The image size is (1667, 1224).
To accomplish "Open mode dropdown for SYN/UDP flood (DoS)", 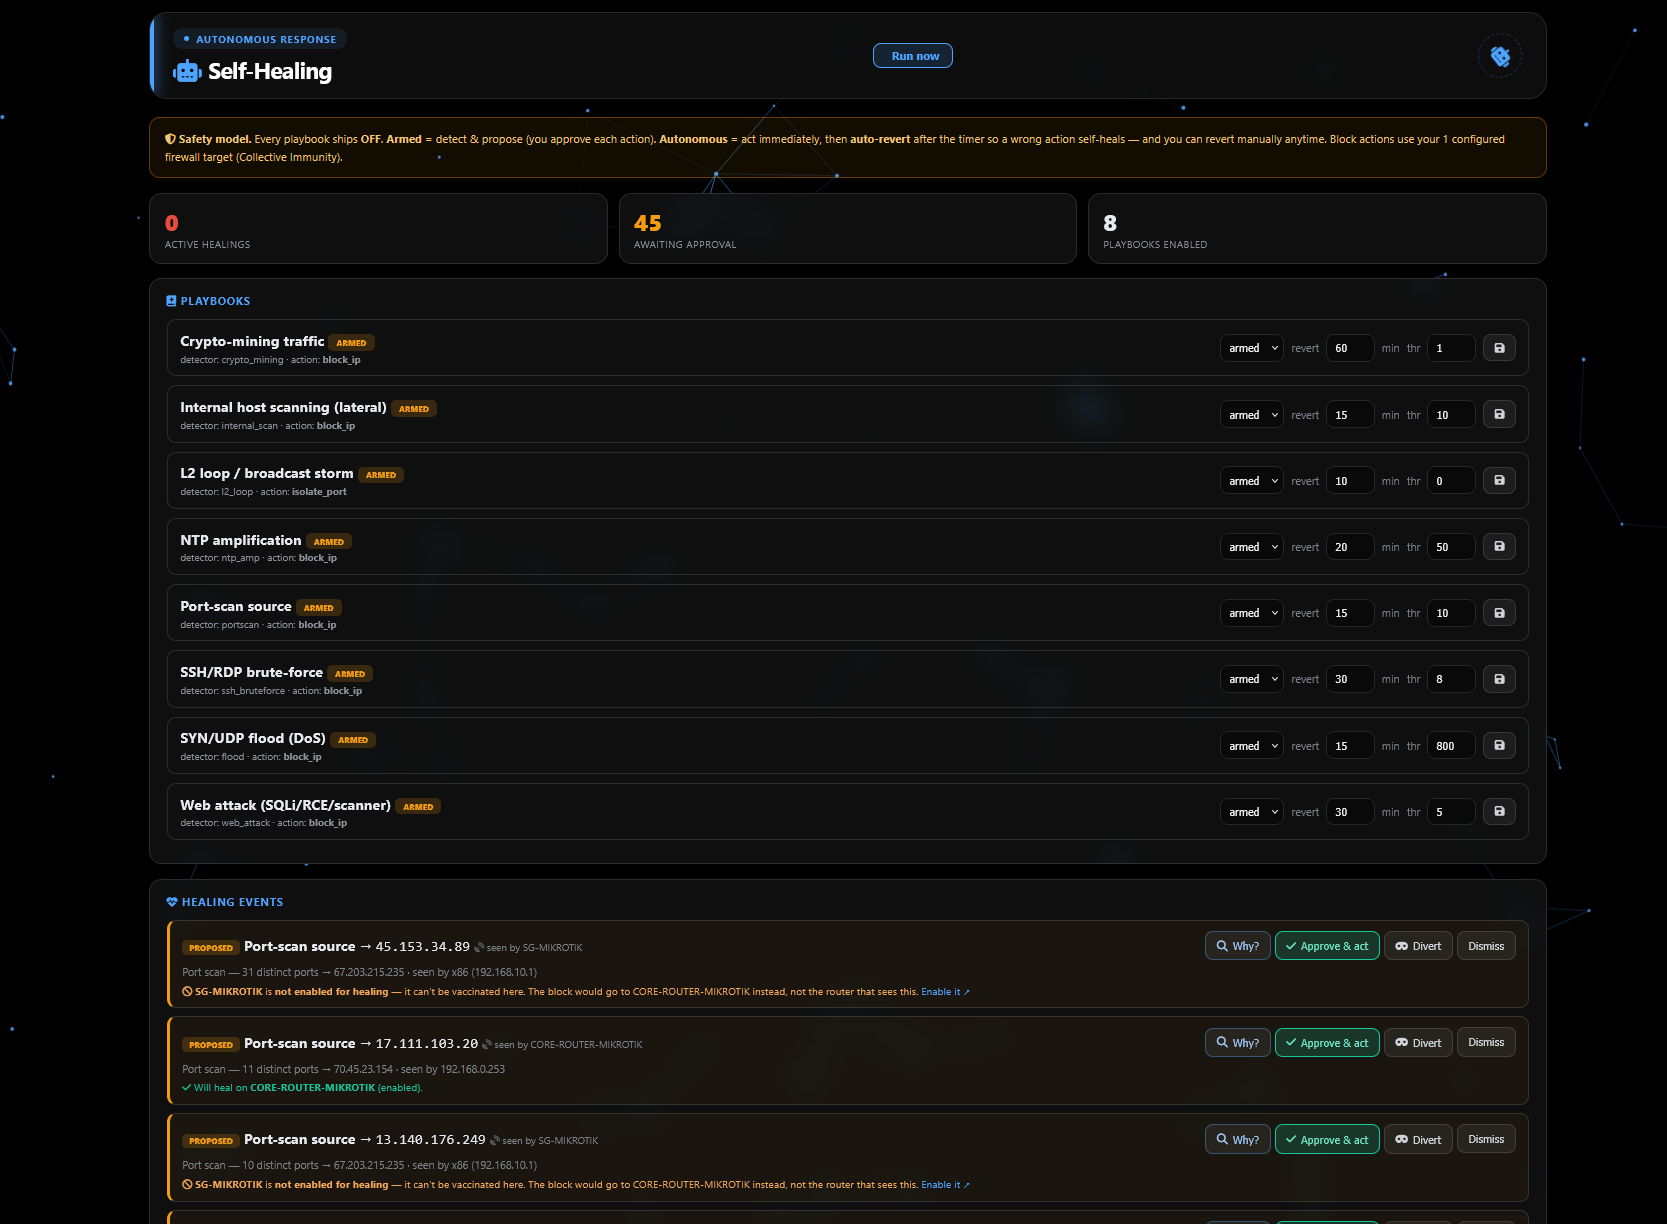I will (x=1251, y=746).
